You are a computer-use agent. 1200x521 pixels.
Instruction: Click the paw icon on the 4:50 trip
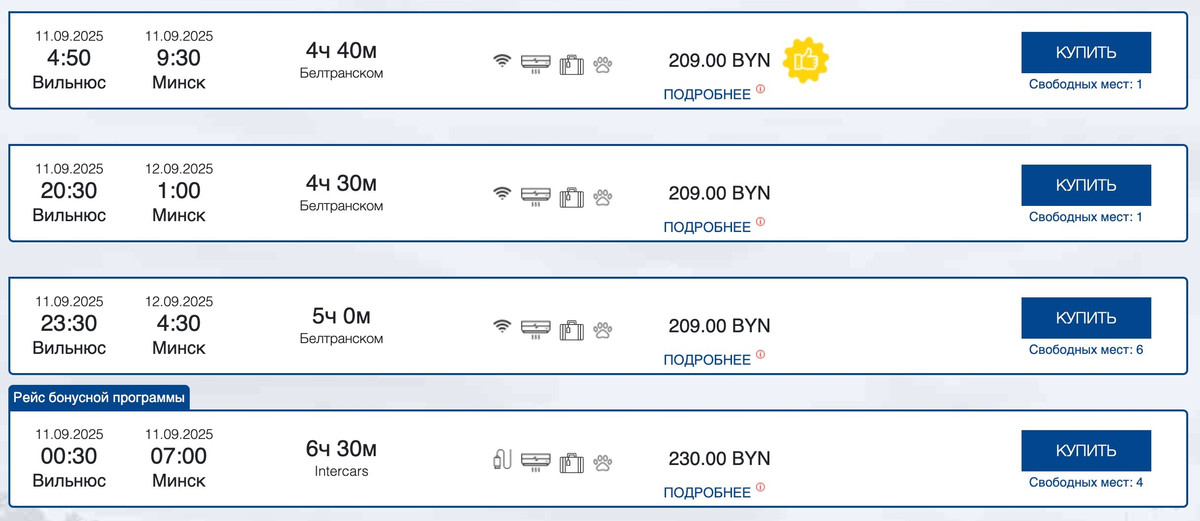pyautogui.click(x=602, y=65)
